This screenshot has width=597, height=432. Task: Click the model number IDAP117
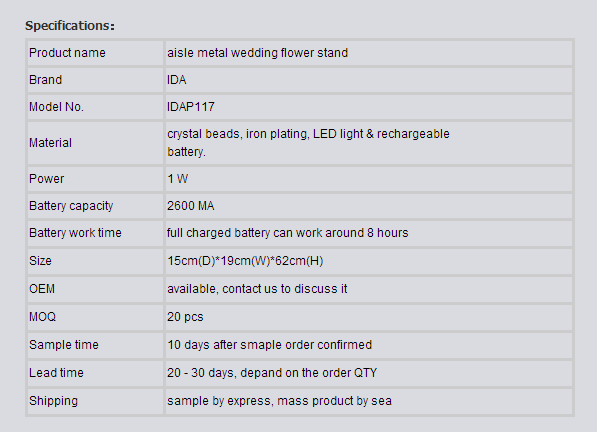(191, 107)
